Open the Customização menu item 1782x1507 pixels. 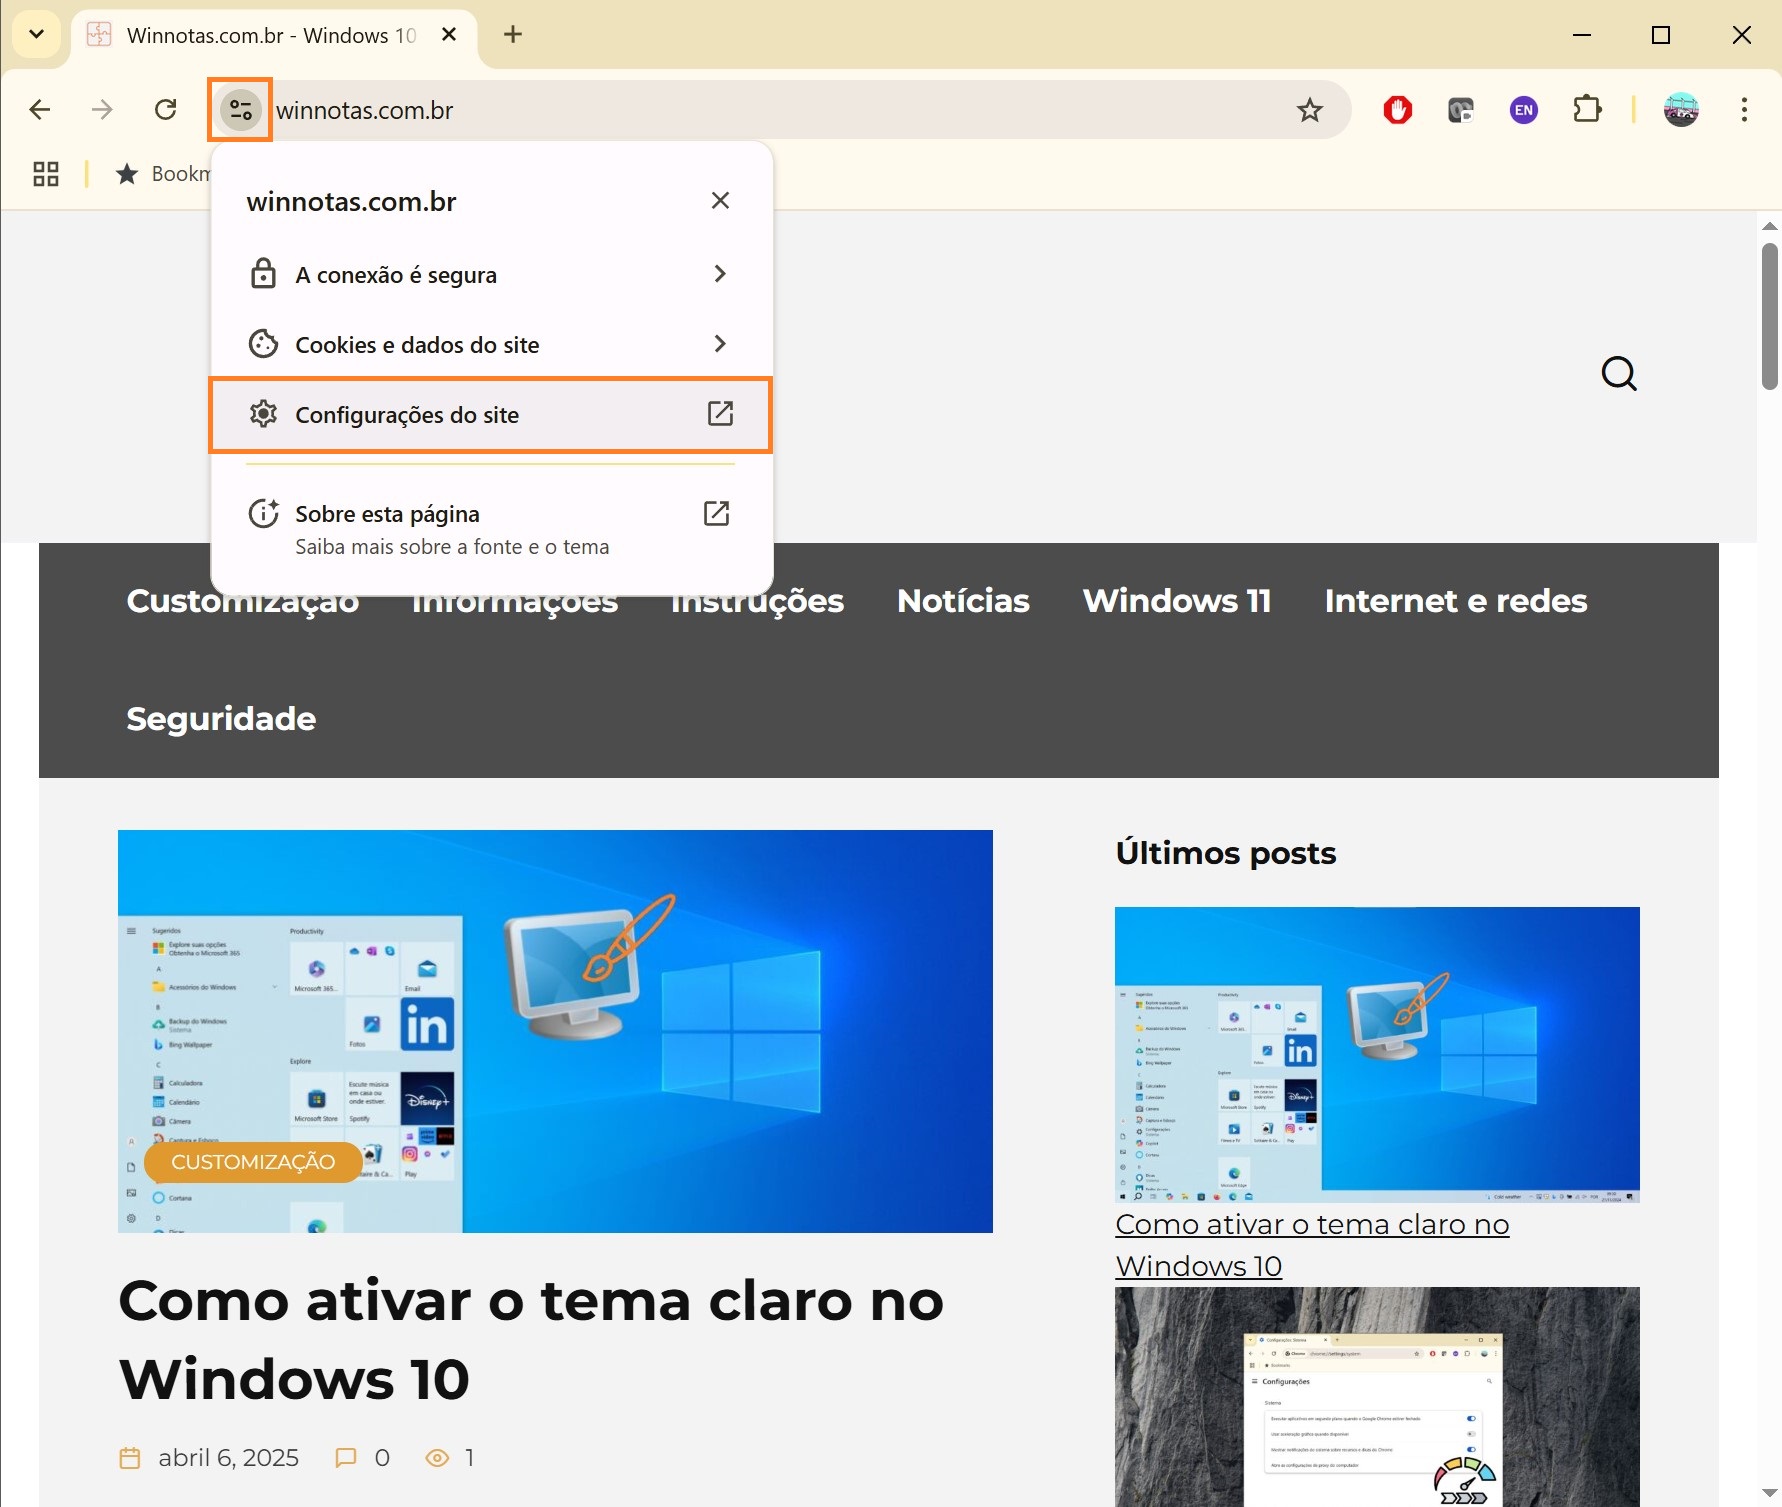tap(243, 601)
